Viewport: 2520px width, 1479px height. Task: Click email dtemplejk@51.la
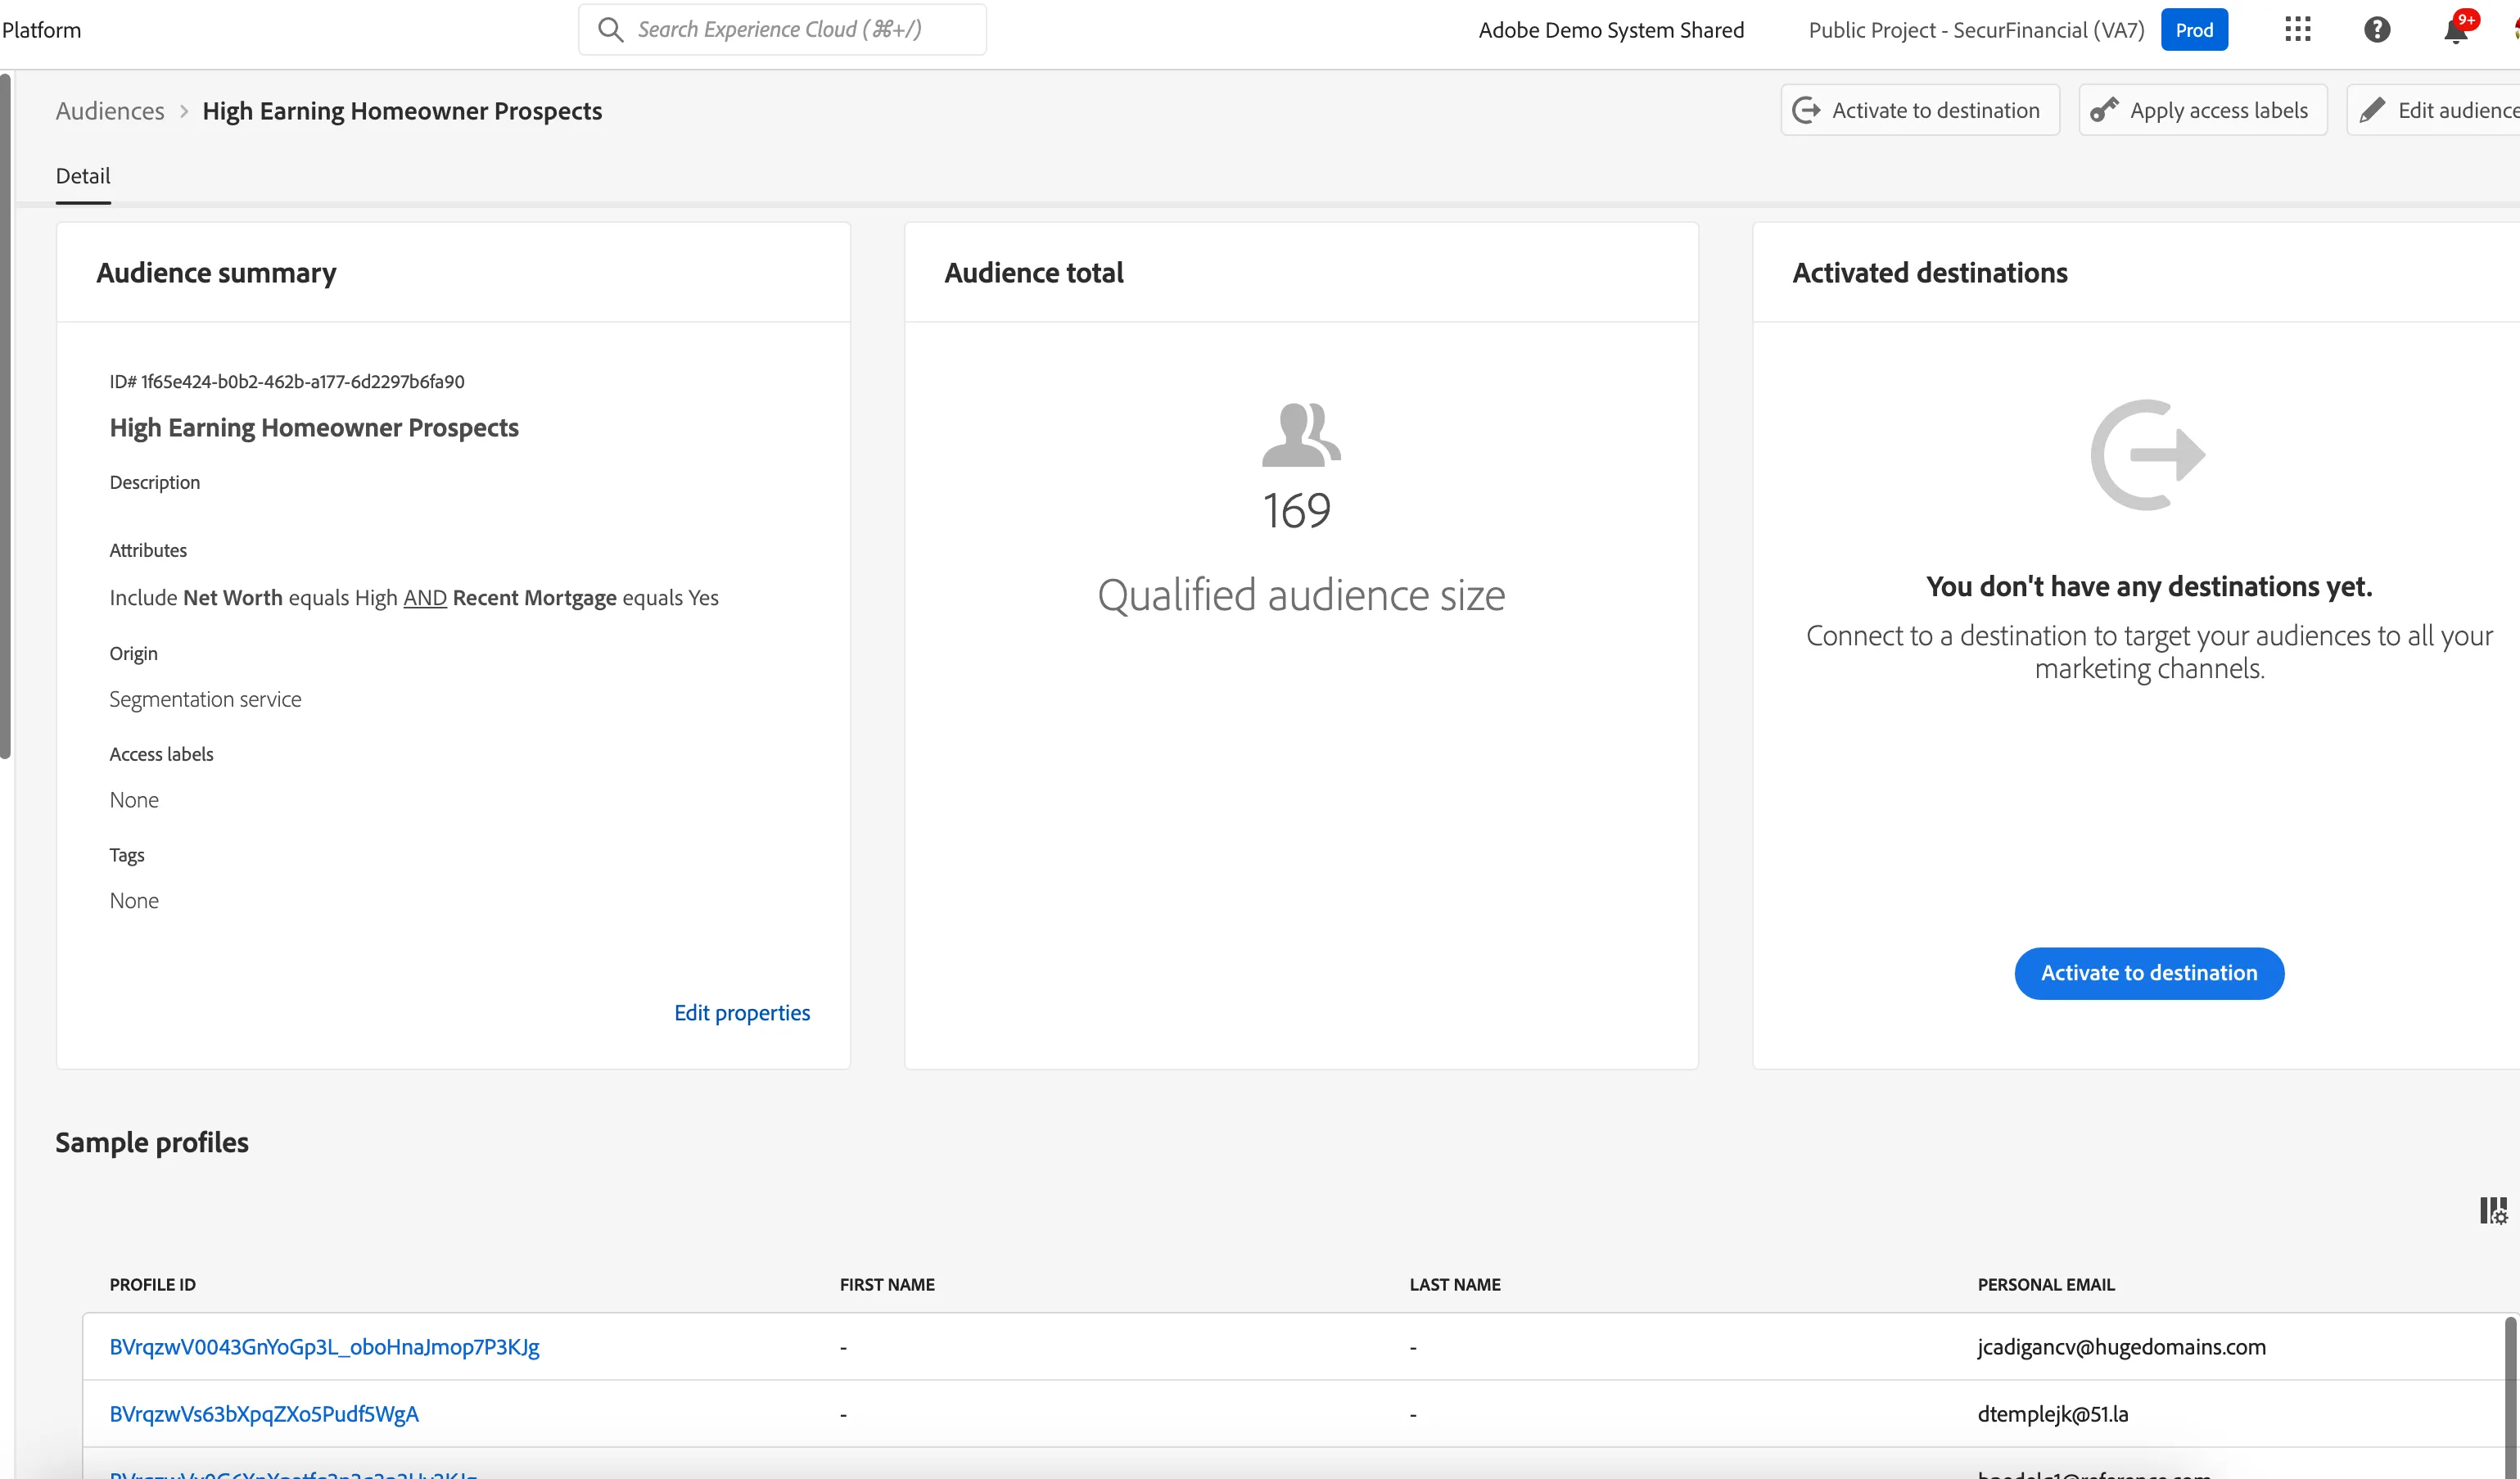point(2053,1414)
